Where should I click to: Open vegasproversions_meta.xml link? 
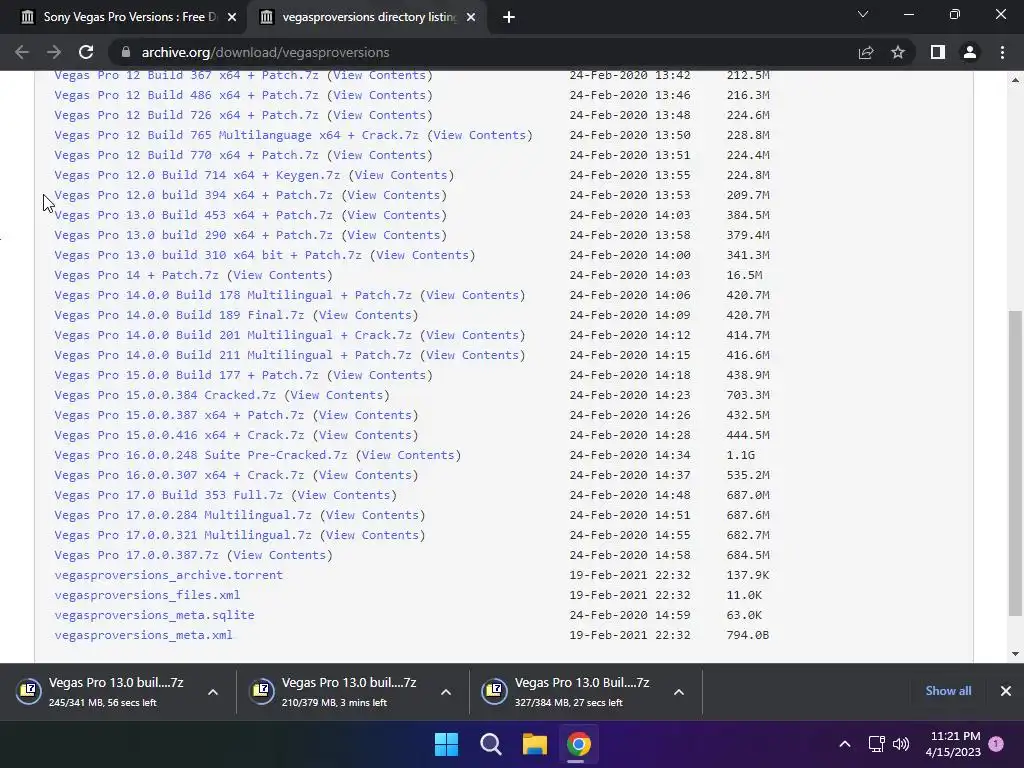tap(143, 635)
